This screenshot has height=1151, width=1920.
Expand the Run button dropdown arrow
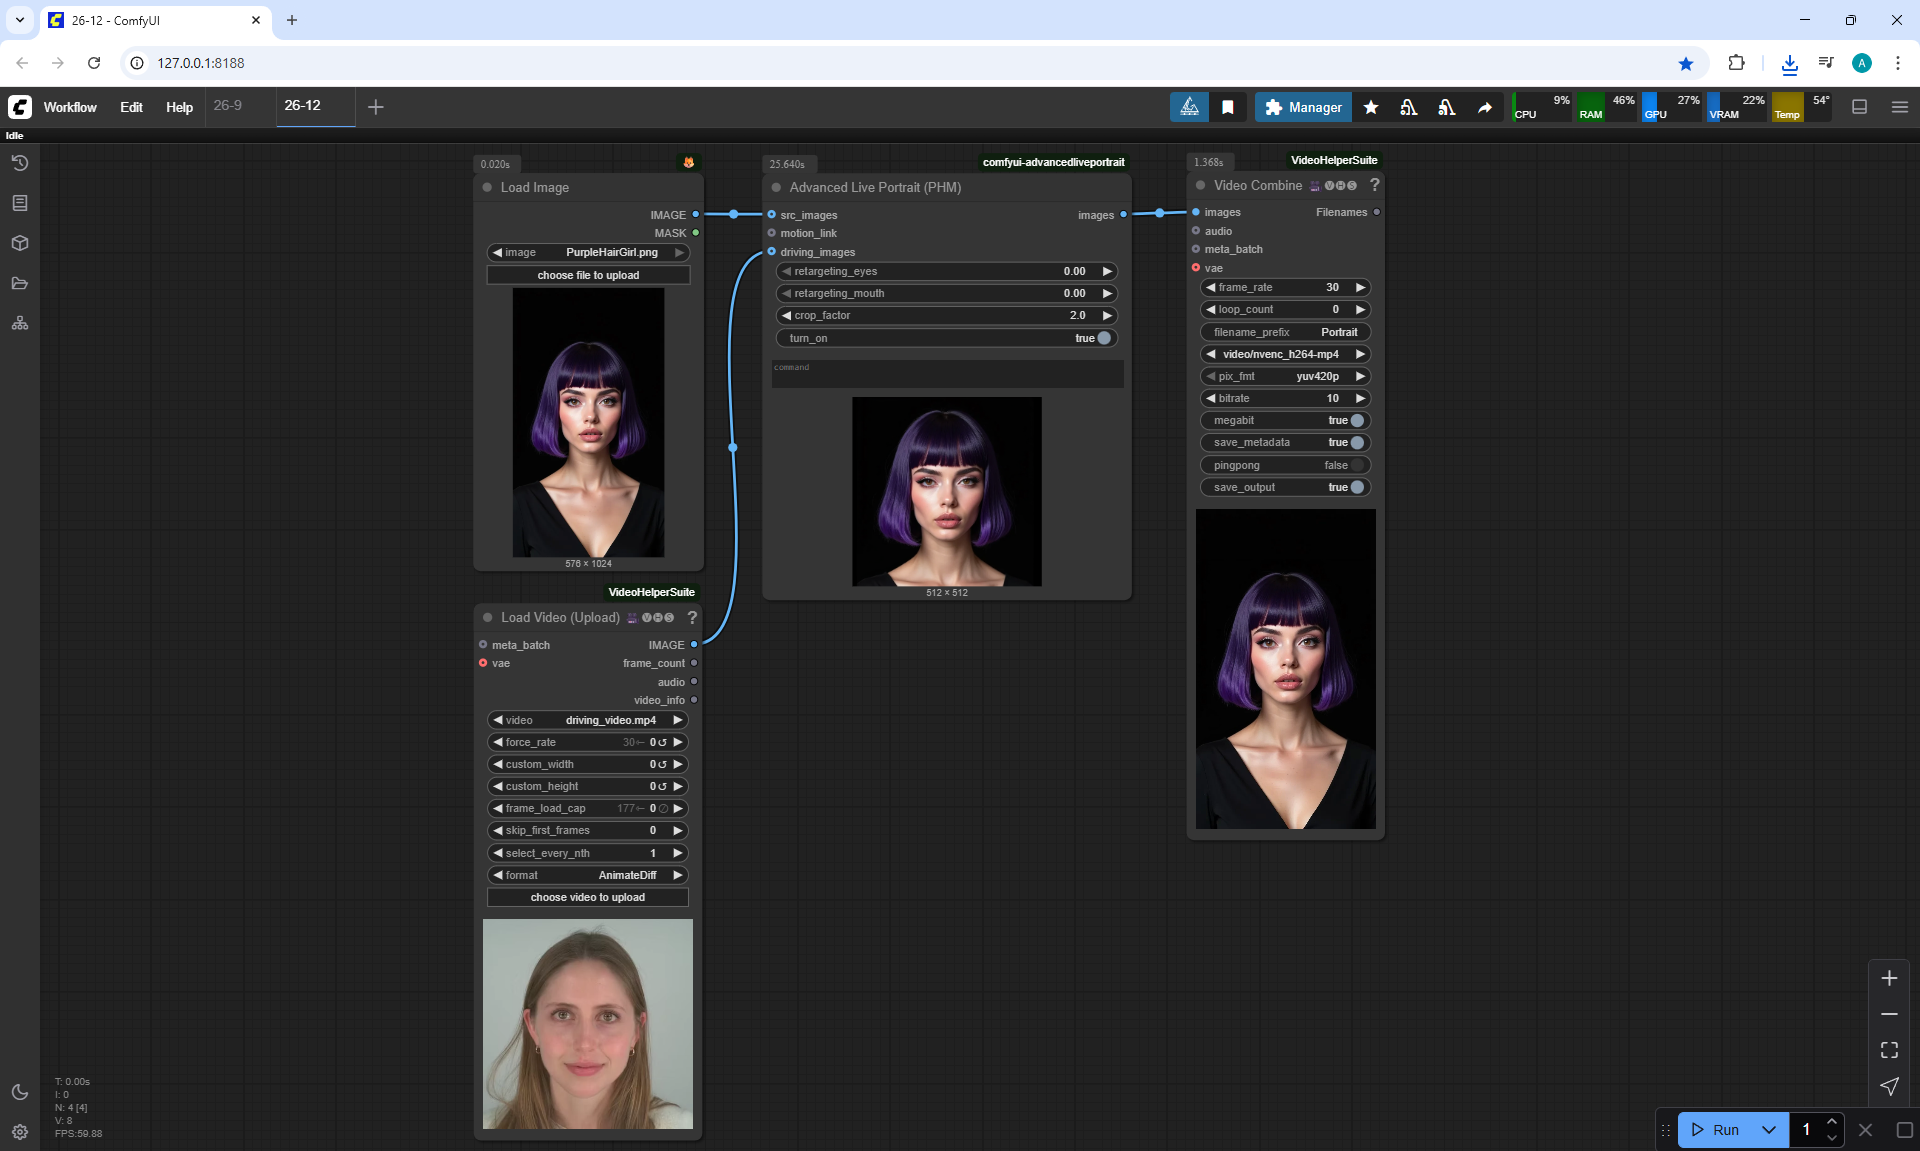[x=1768, y=1130]
